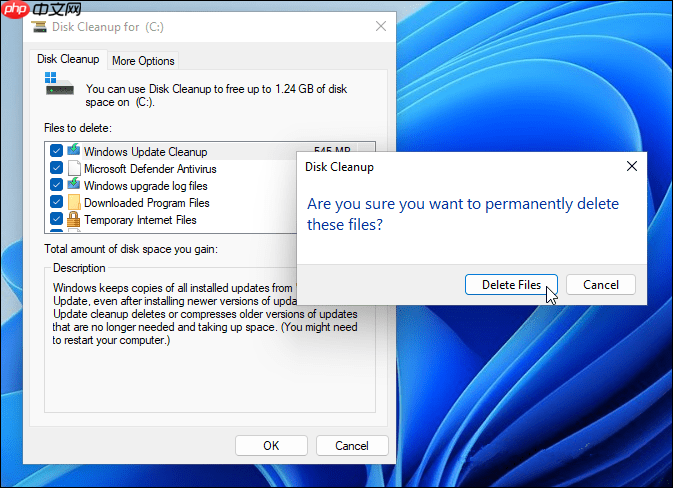The height and width of the screenshot is (488, 673).
Task: Uncheck Microsoft Defender Antivirus checkbox
Action: coord(56,168)
